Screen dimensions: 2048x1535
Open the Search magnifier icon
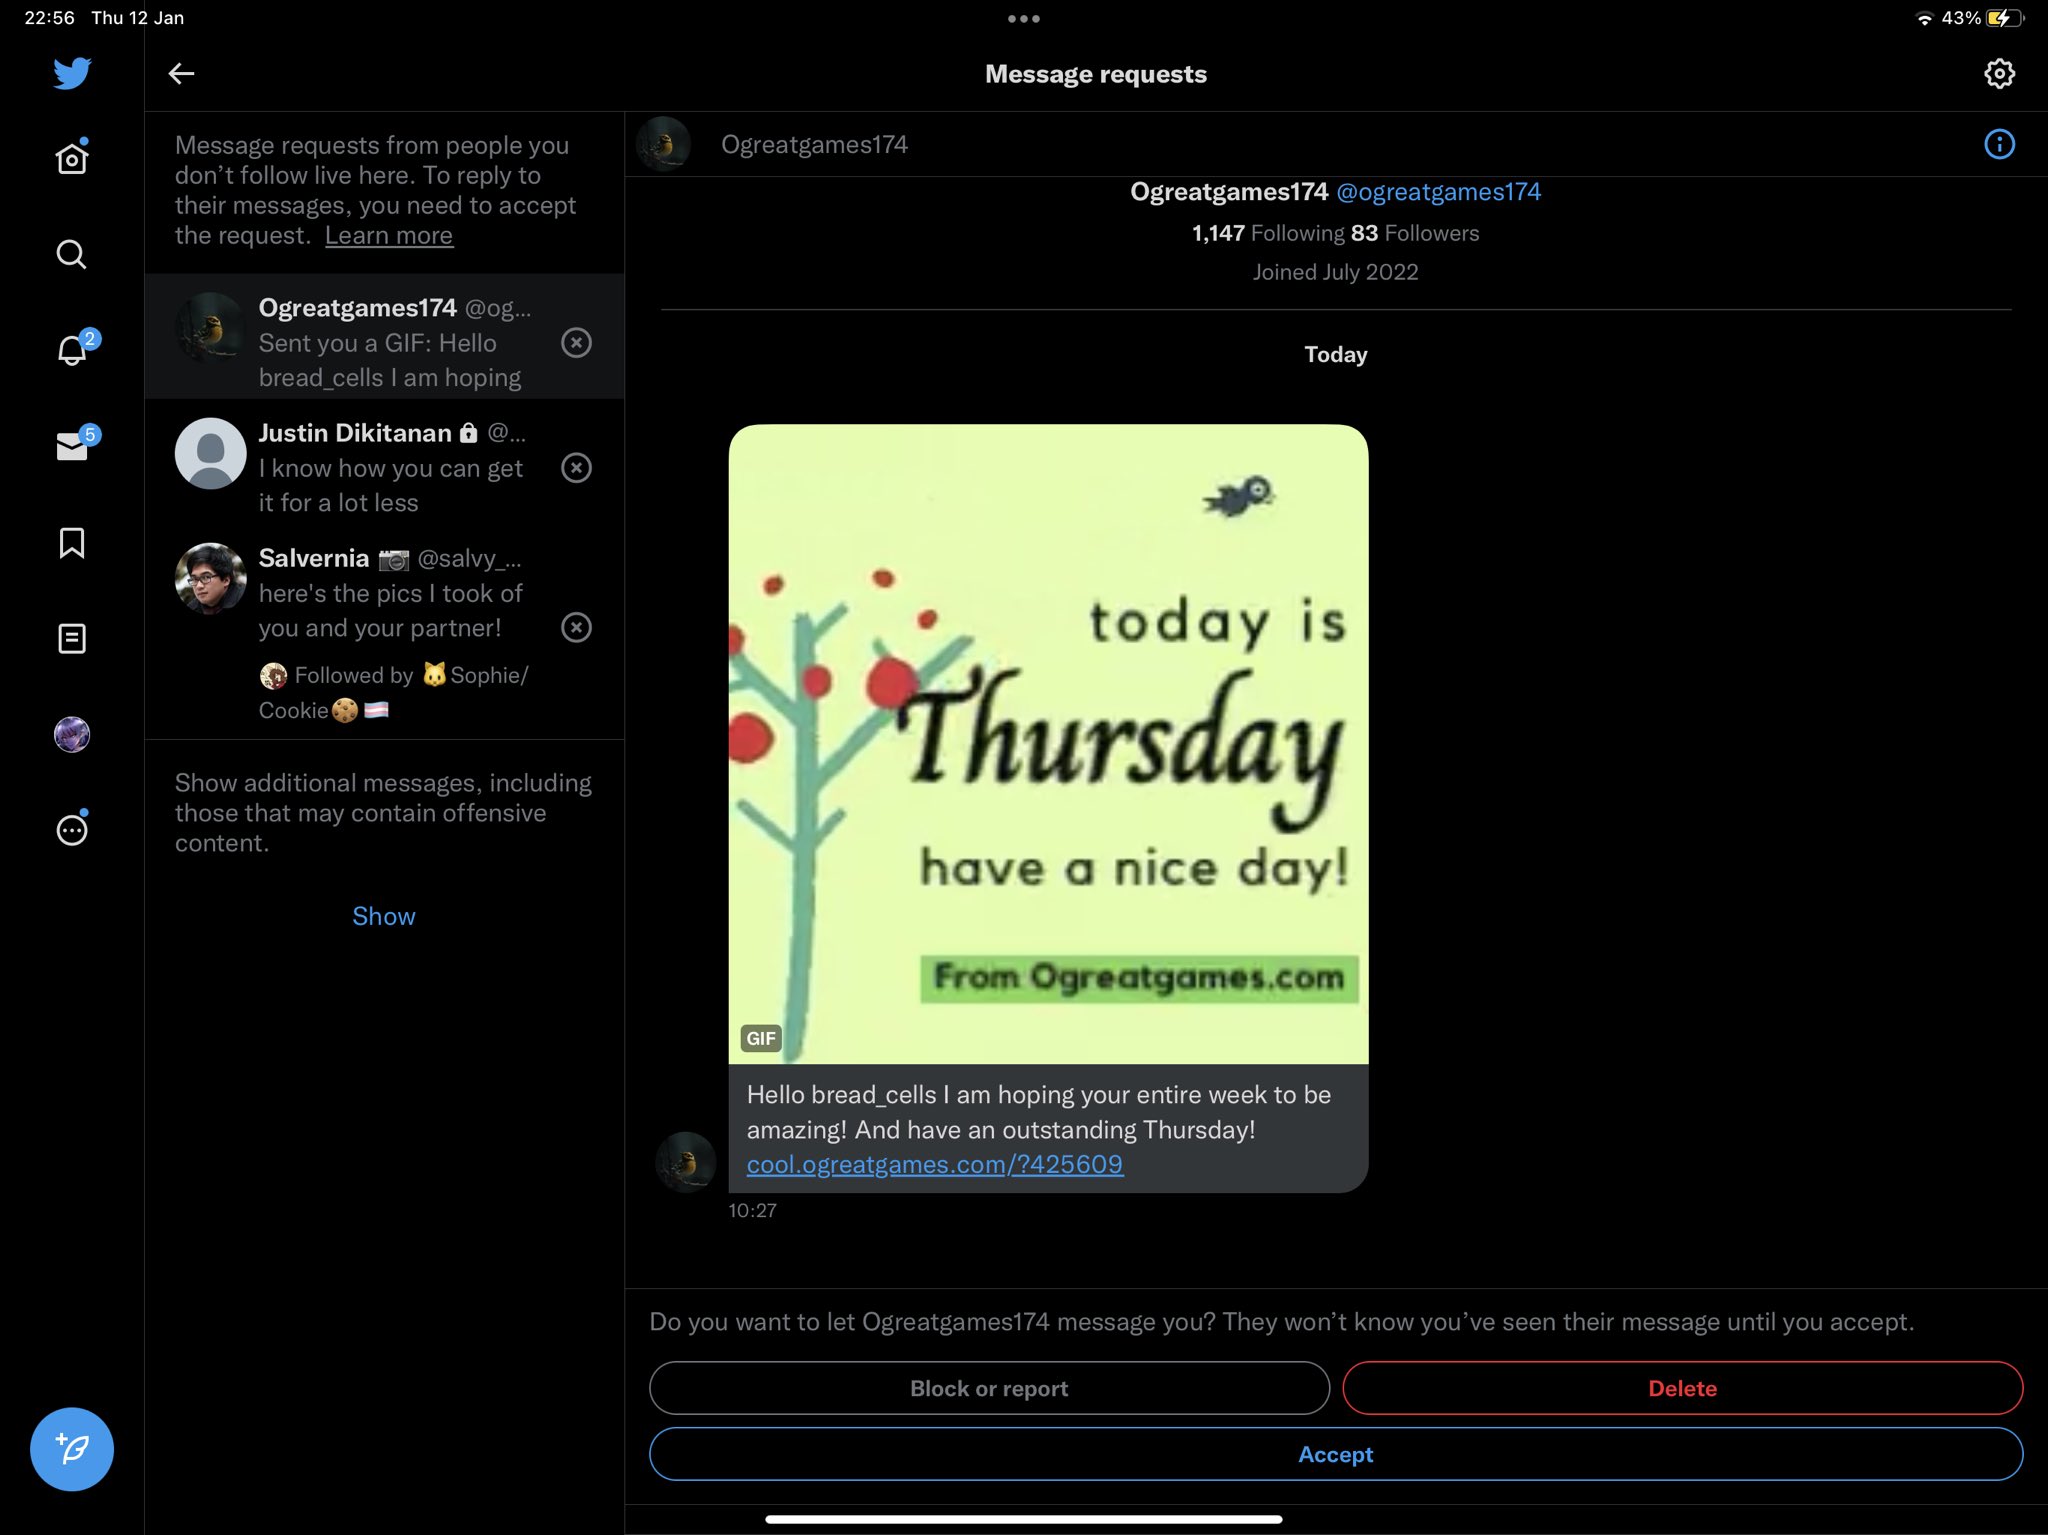click(72, 254)
